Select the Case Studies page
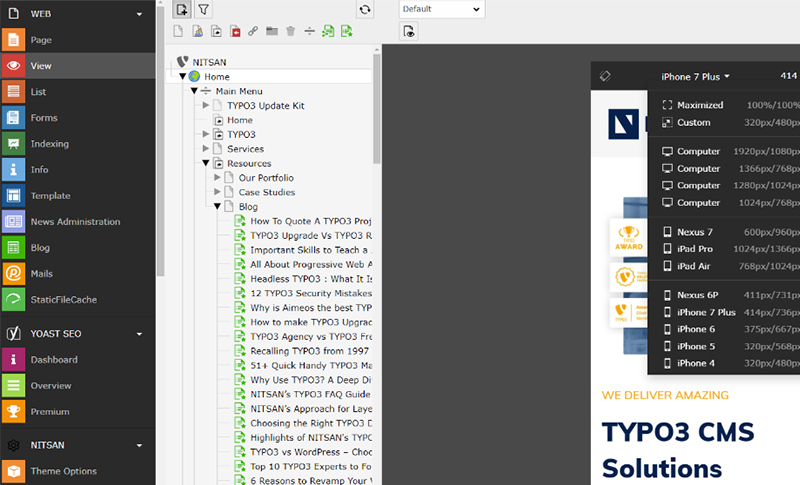Viewport: 800px width, 485px height. 267,192
